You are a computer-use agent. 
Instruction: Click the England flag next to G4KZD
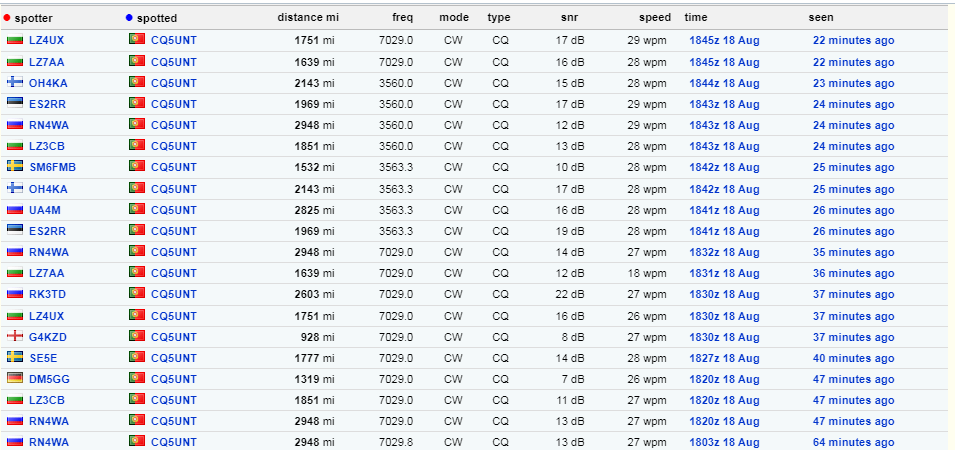pos(15,336)
